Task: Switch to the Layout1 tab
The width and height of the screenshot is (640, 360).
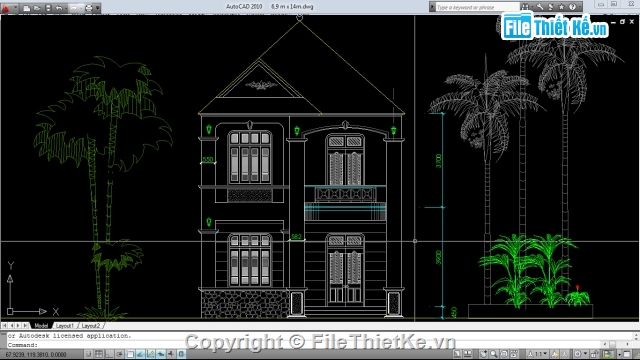Action: [64, 326]
